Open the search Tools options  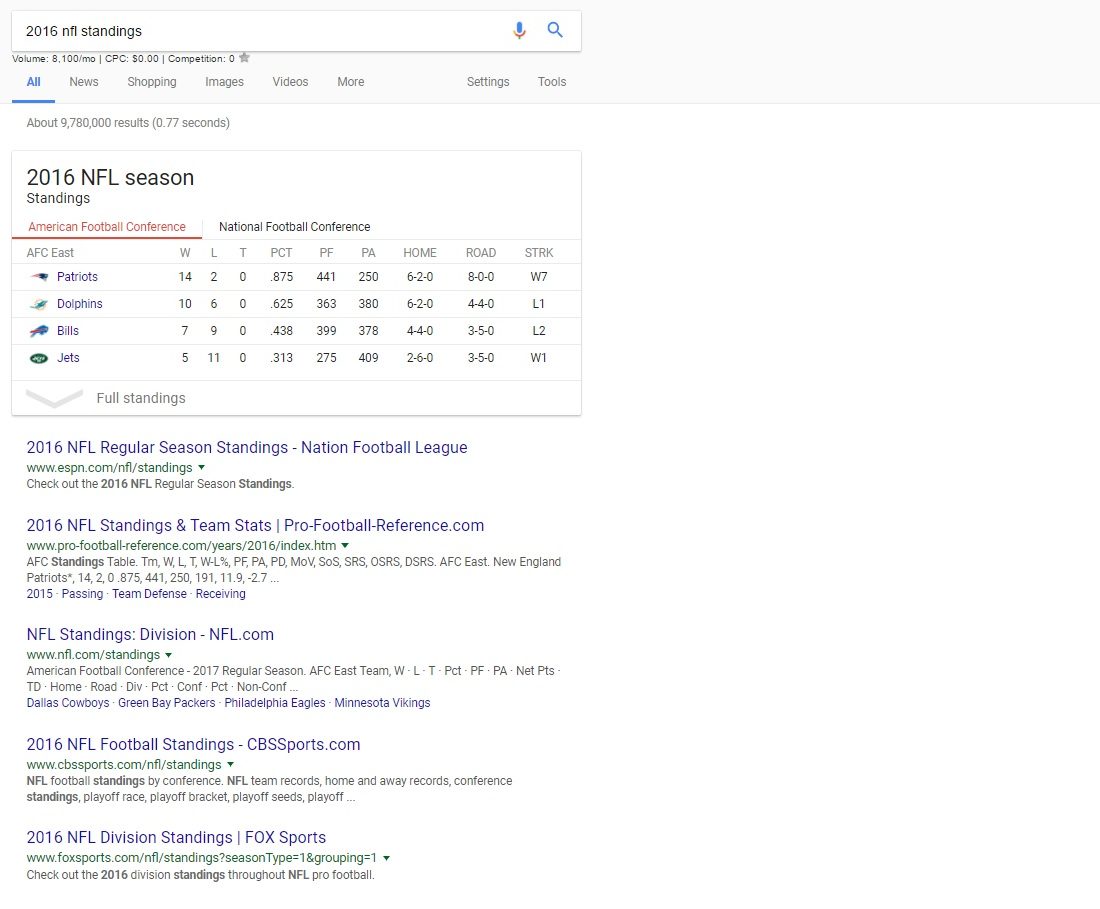coord(551,81)
